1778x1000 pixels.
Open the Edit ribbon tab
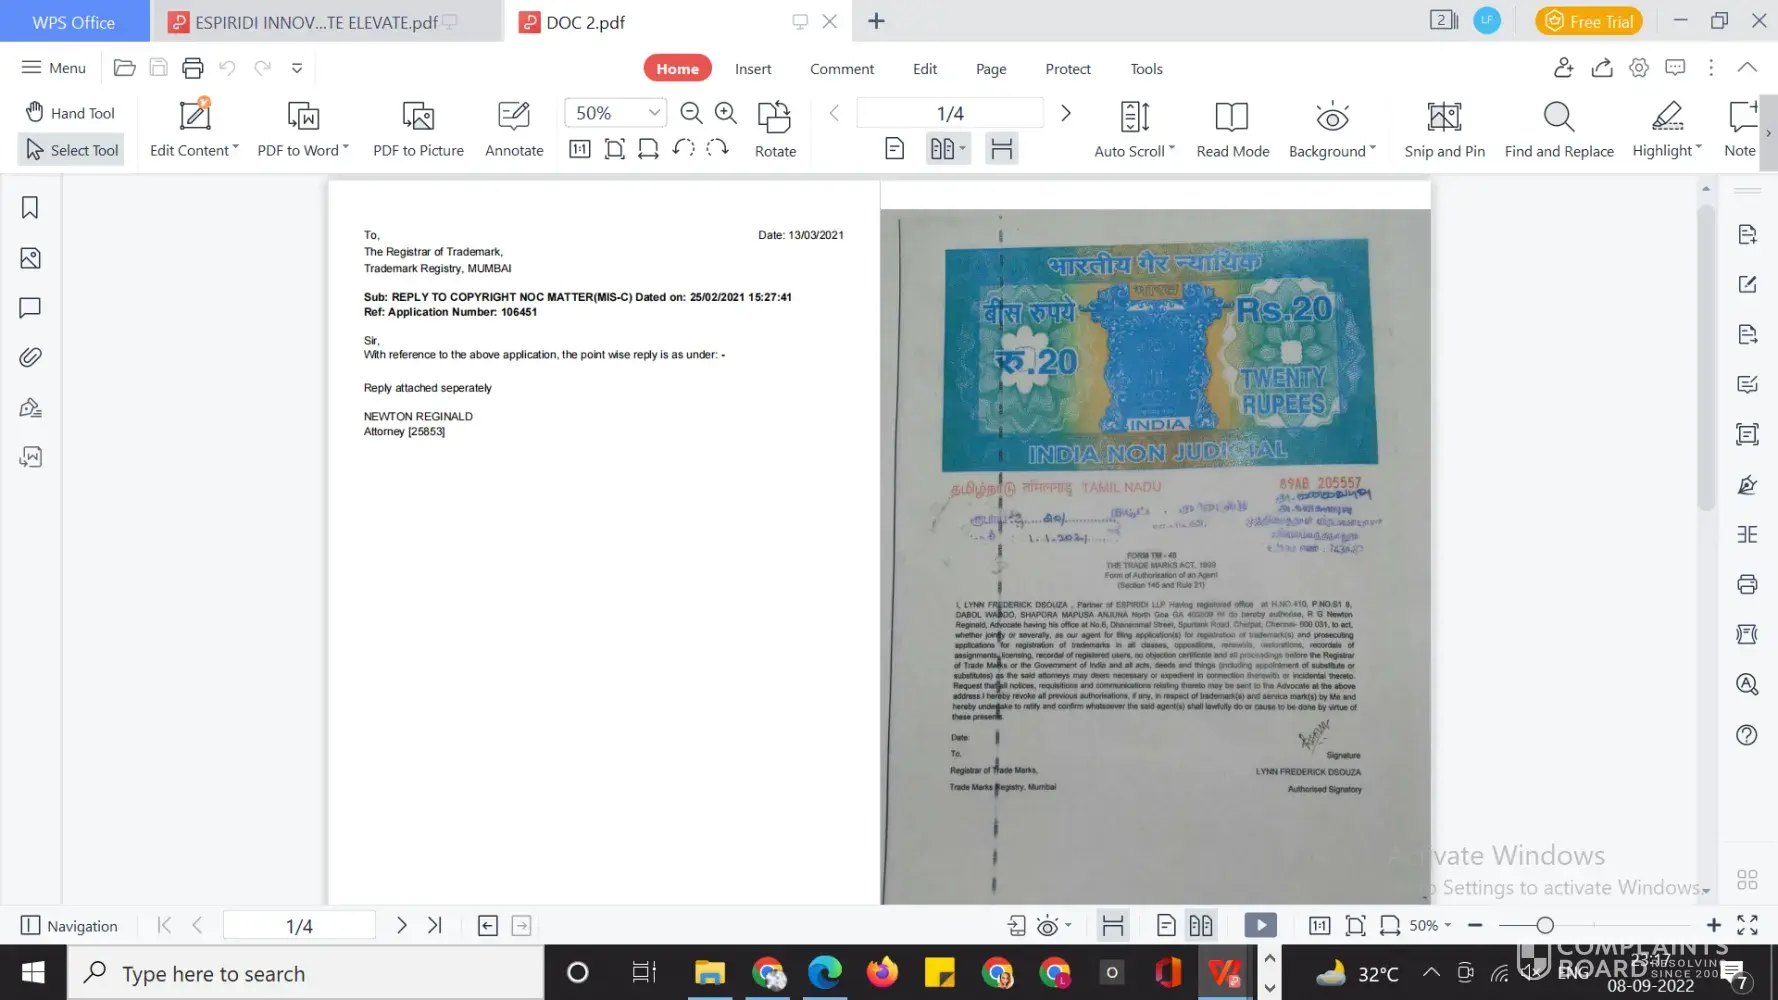(x=925, y=68)
